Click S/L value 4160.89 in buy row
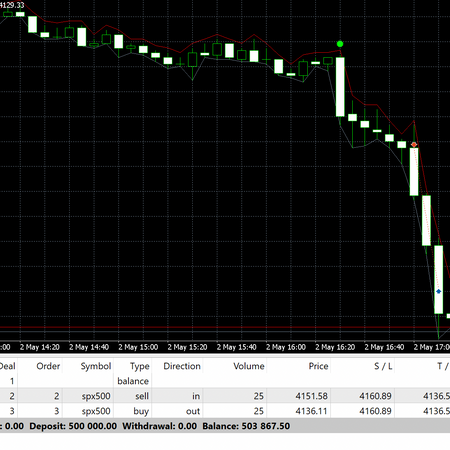Image resolution: width=450 pixels, height=450 pixels. click(375, 411)
